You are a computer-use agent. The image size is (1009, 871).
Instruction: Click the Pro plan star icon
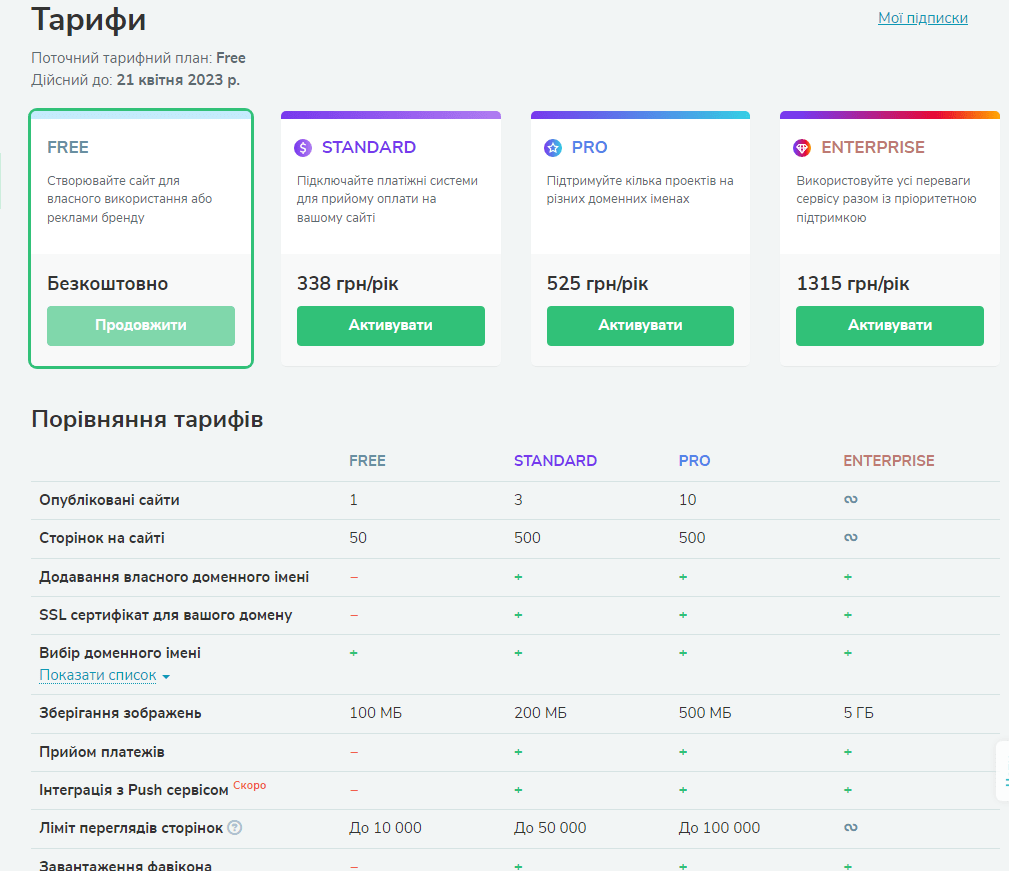[553, 148]
